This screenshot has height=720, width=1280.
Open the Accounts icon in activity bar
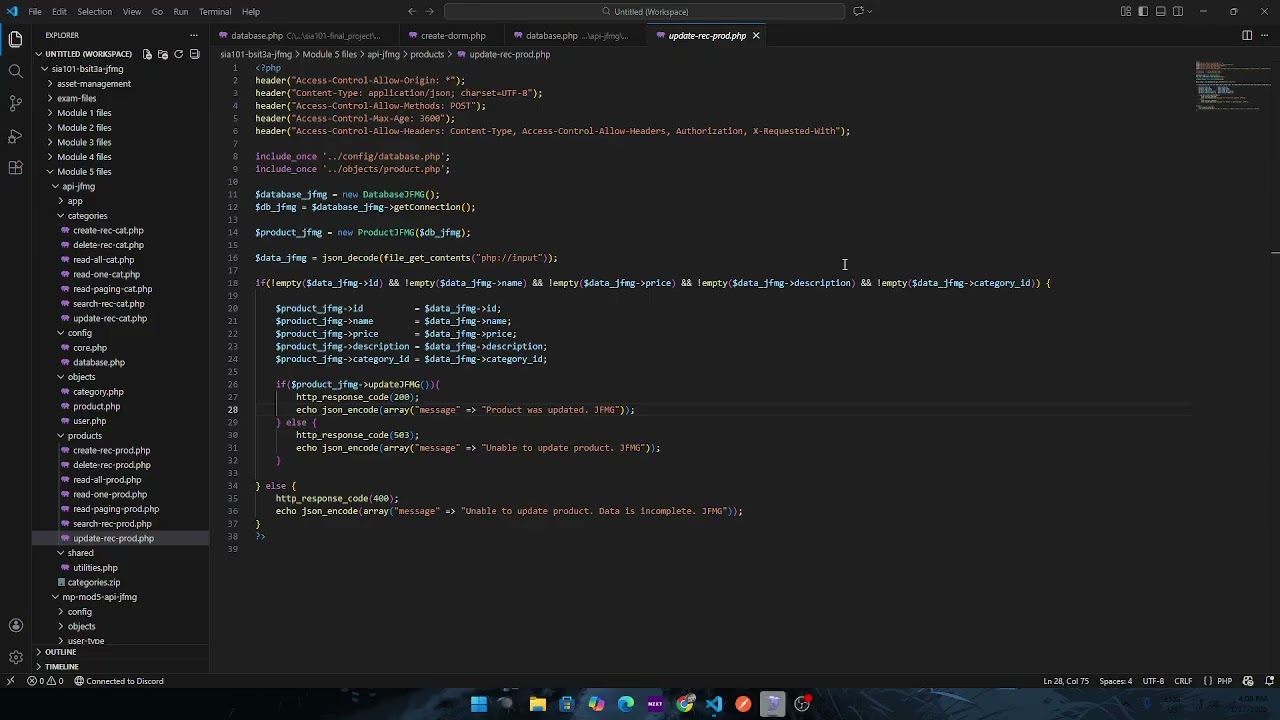click(15, 625)
